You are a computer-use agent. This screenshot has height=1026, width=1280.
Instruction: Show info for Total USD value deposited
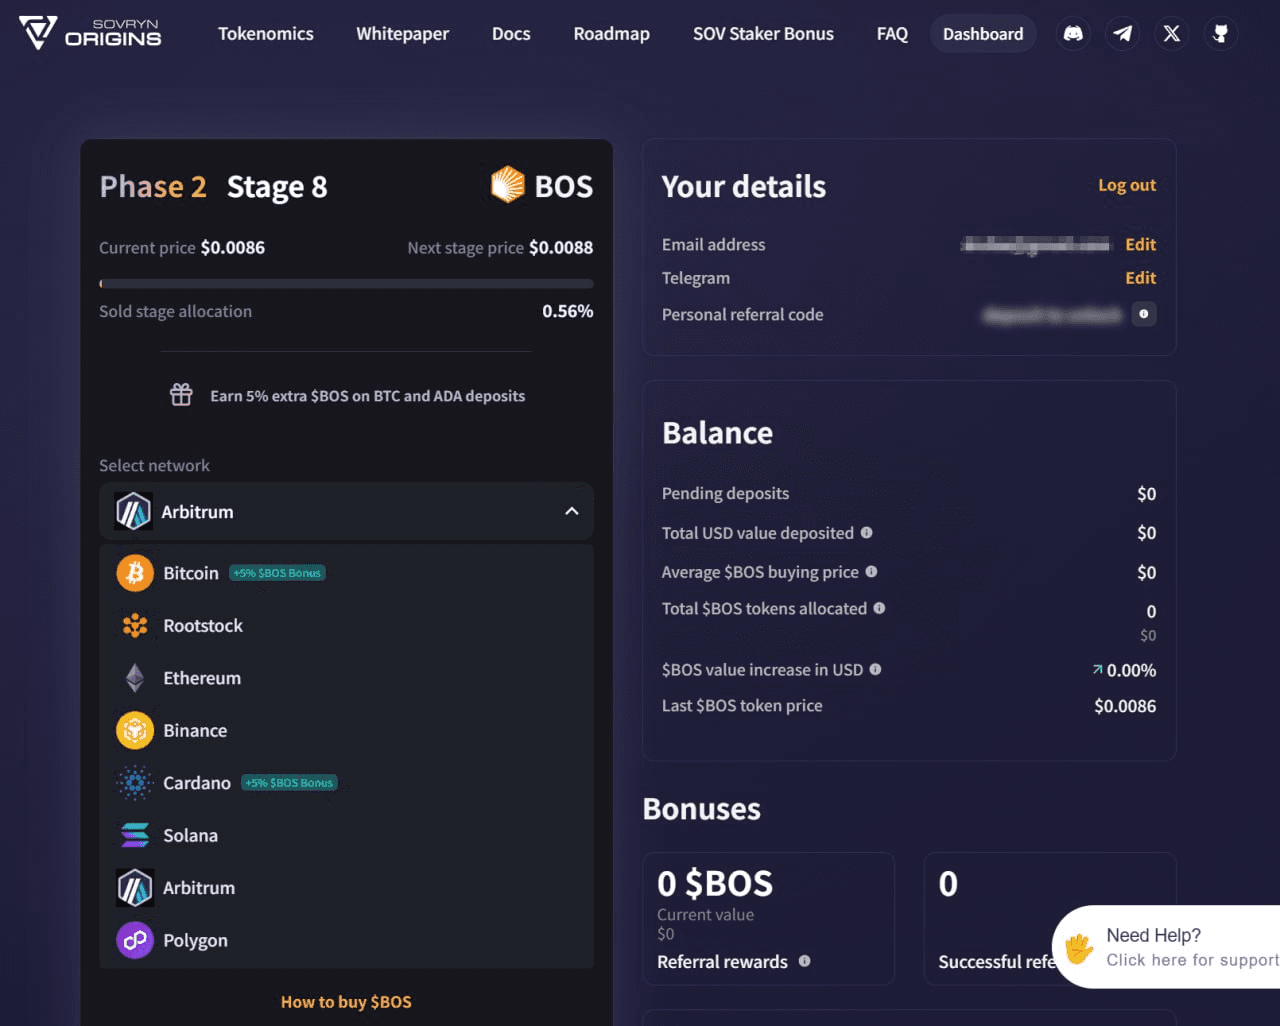(x=866, y=533)
